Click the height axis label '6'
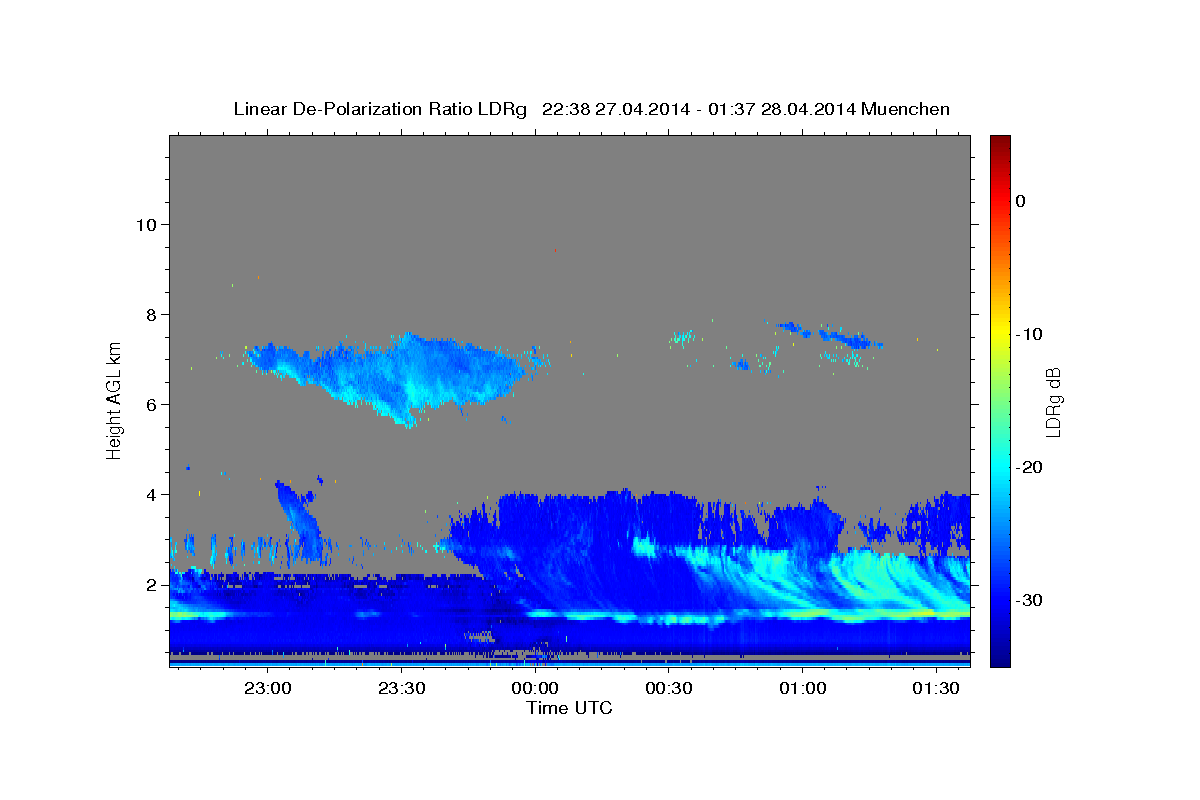 (151, 404)
